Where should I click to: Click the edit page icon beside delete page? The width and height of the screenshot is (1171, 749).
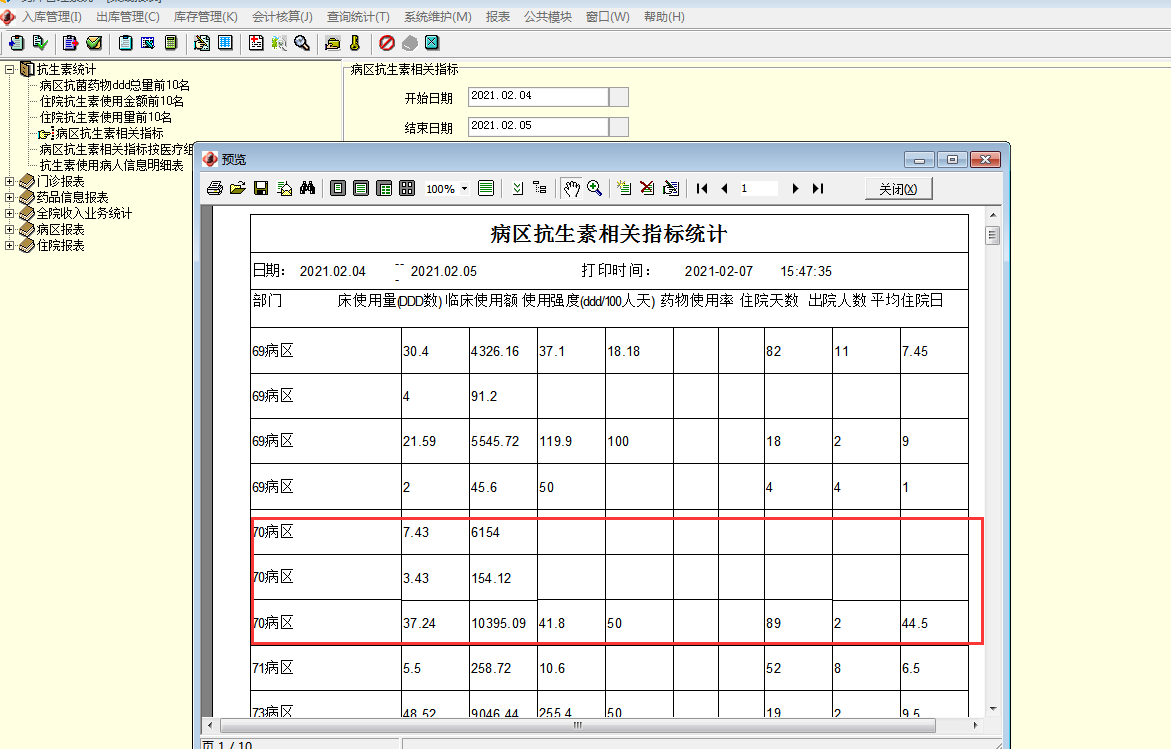pyautogui.click(x=671, y=188)
